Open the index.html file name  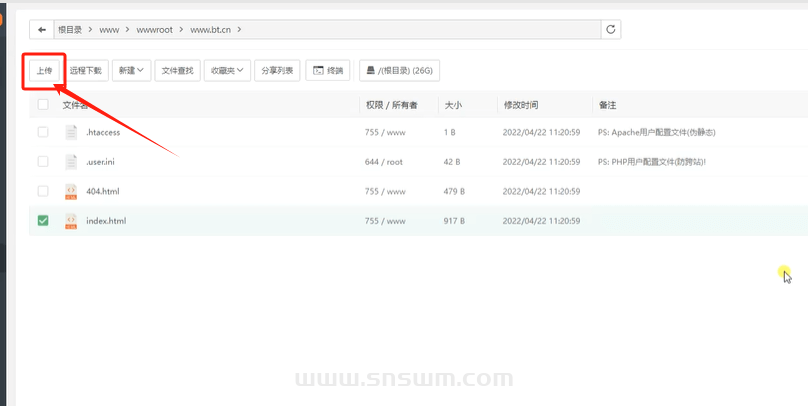tap(106, 221)
